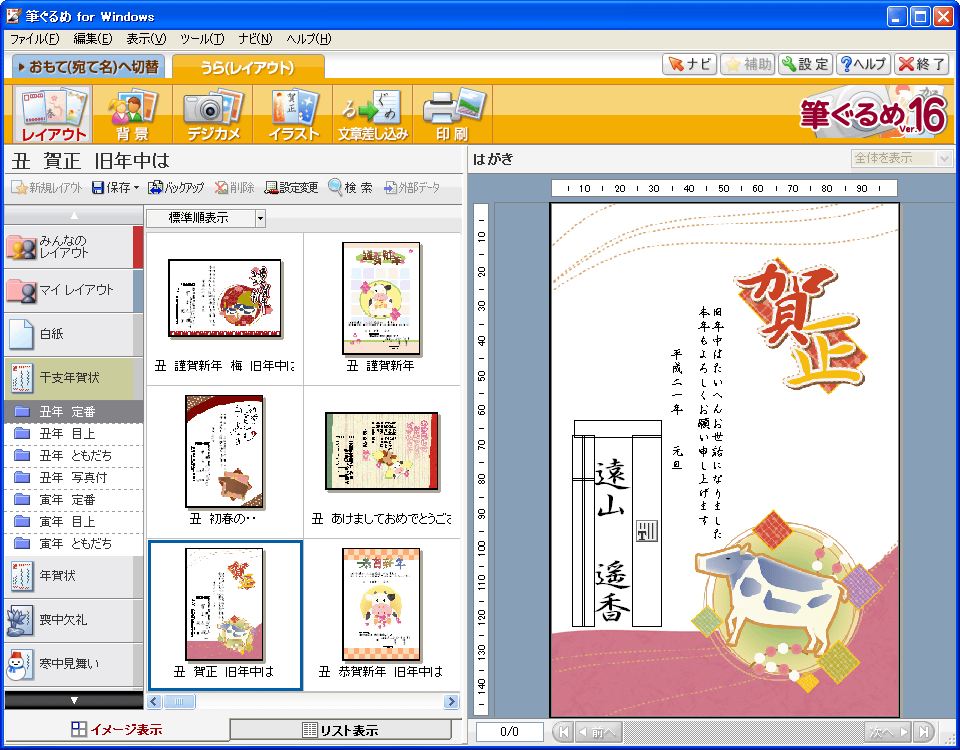960x750 pixels.
Task: Open the イラスト (Illustration) tool
Action: [x=294, y=114]
